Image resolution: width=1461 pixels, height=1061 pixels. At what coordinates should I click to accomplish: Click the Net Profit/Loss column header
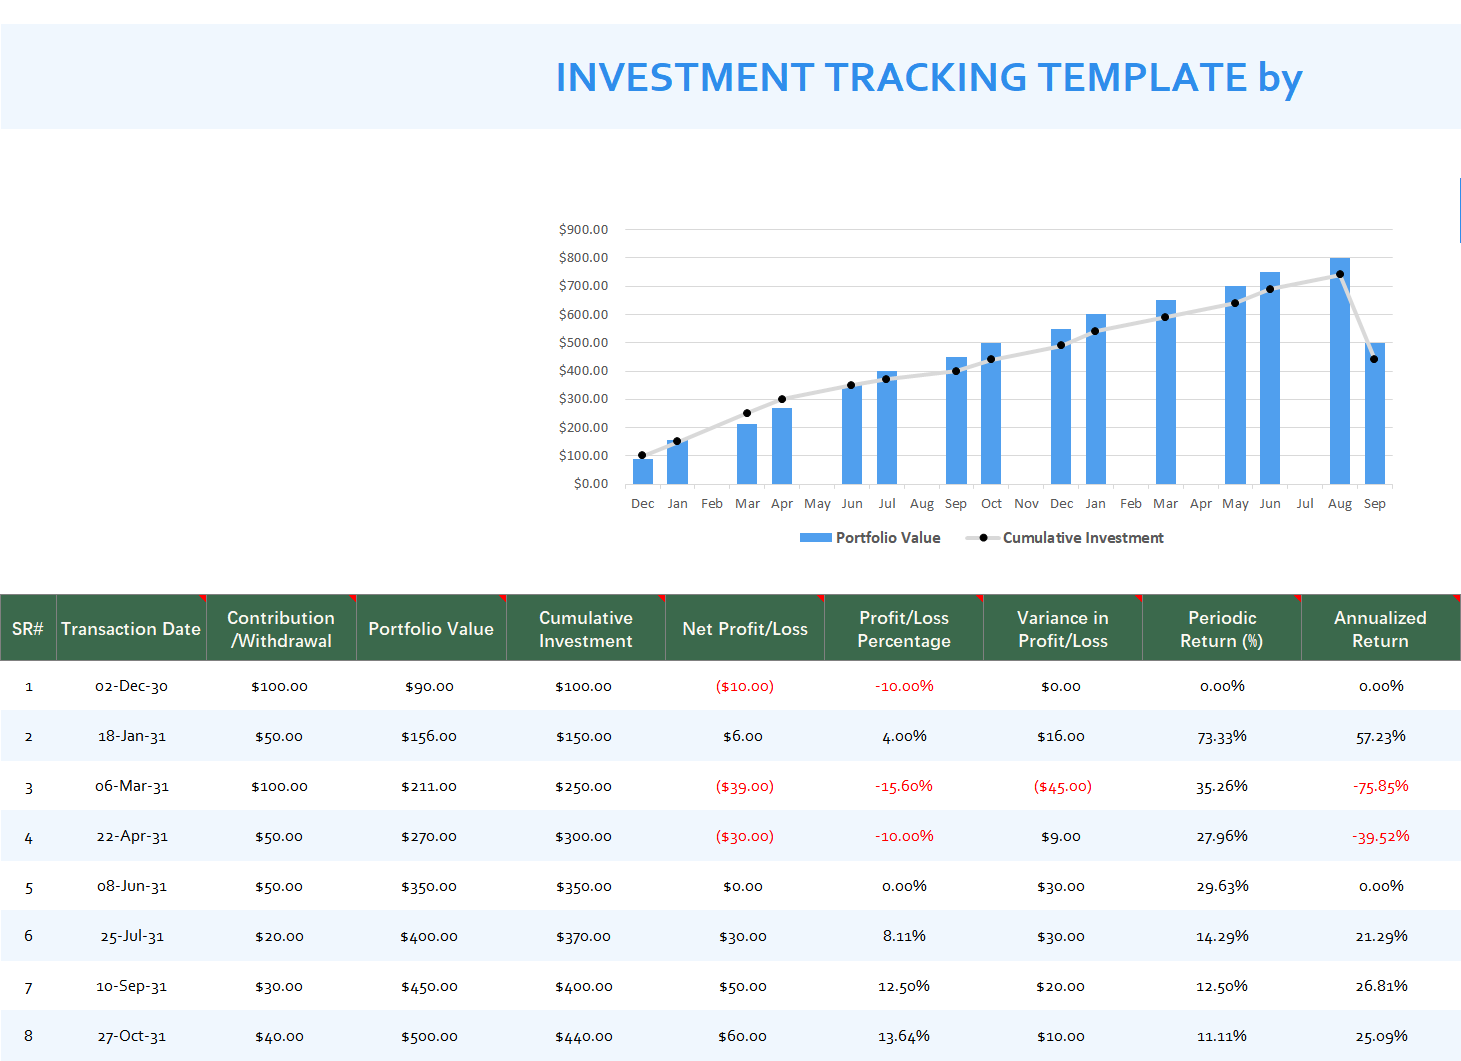(745, 628)
